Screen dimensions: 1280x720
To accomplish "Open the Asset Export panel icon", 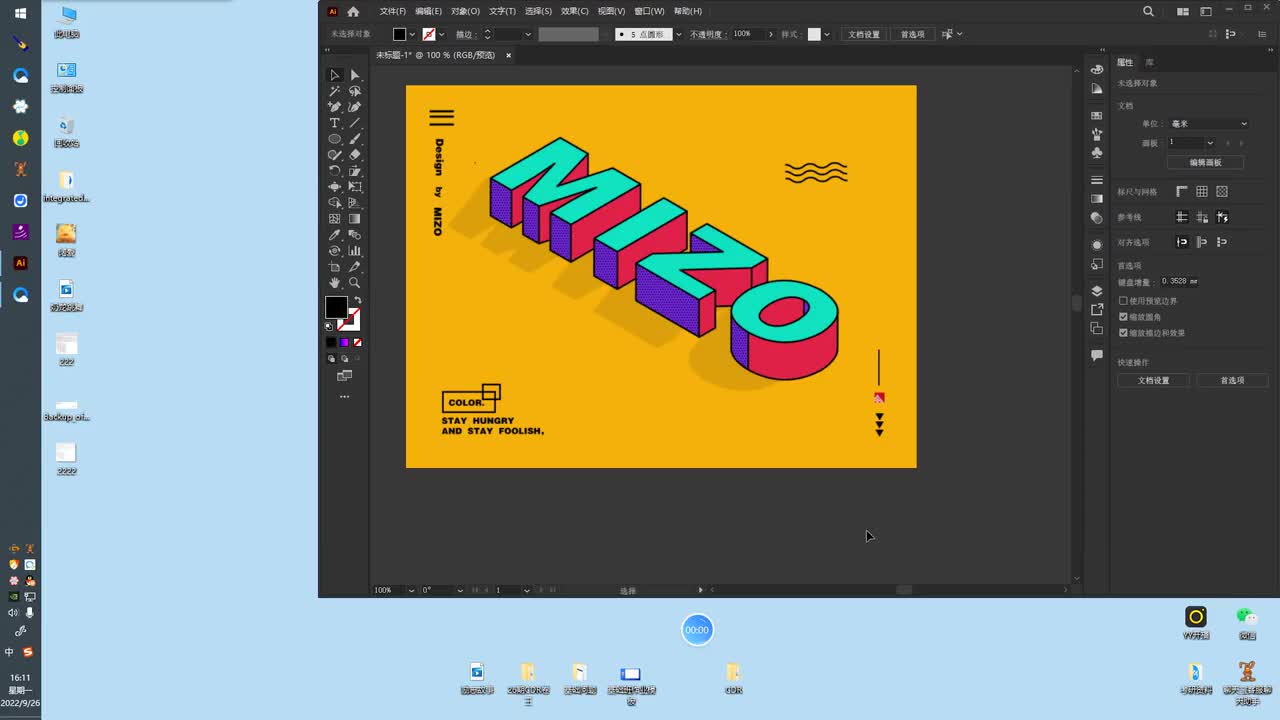I will pos(1097,309).
